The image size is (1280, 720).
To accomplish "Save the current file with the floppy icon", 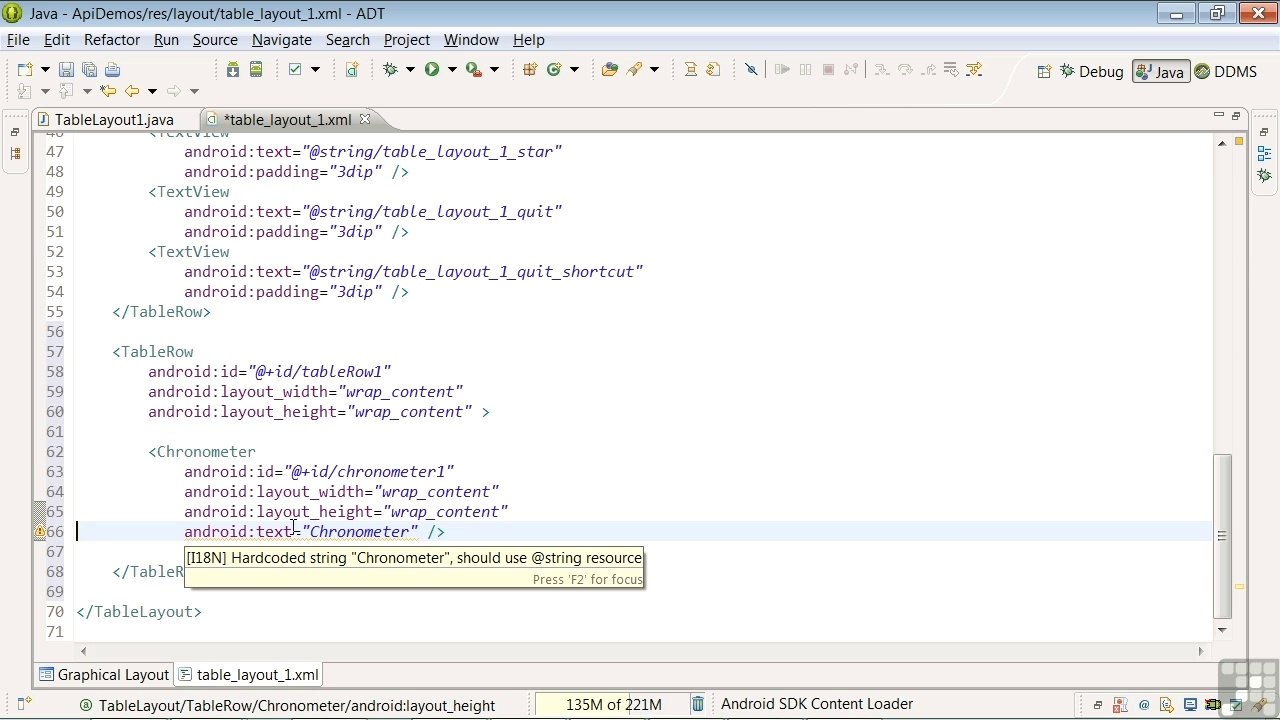I will (66, 69).
